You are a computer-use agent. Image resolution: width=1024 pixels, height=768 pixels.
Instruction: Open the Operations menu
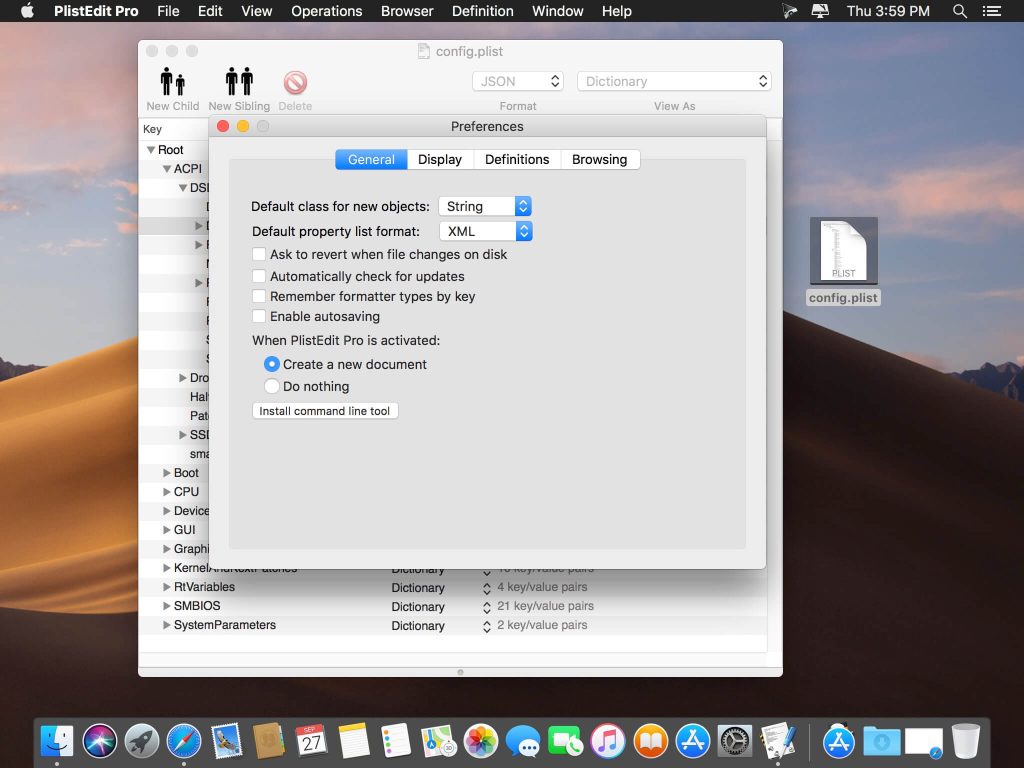pos(326,11)
